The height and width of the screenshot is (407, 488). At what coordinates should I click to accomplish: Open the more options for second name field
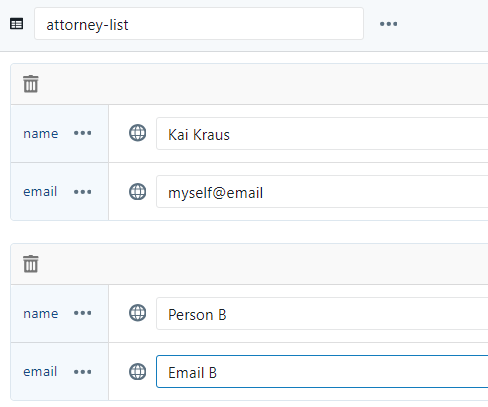pyautogui.click(x=82, y=313)
